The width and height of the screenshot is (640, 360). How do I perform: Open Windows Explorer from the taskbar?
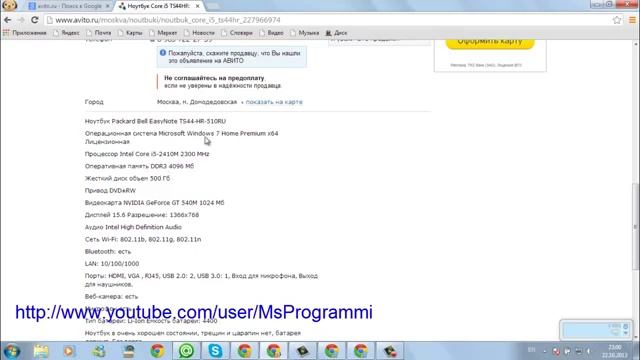click(41, 351)
